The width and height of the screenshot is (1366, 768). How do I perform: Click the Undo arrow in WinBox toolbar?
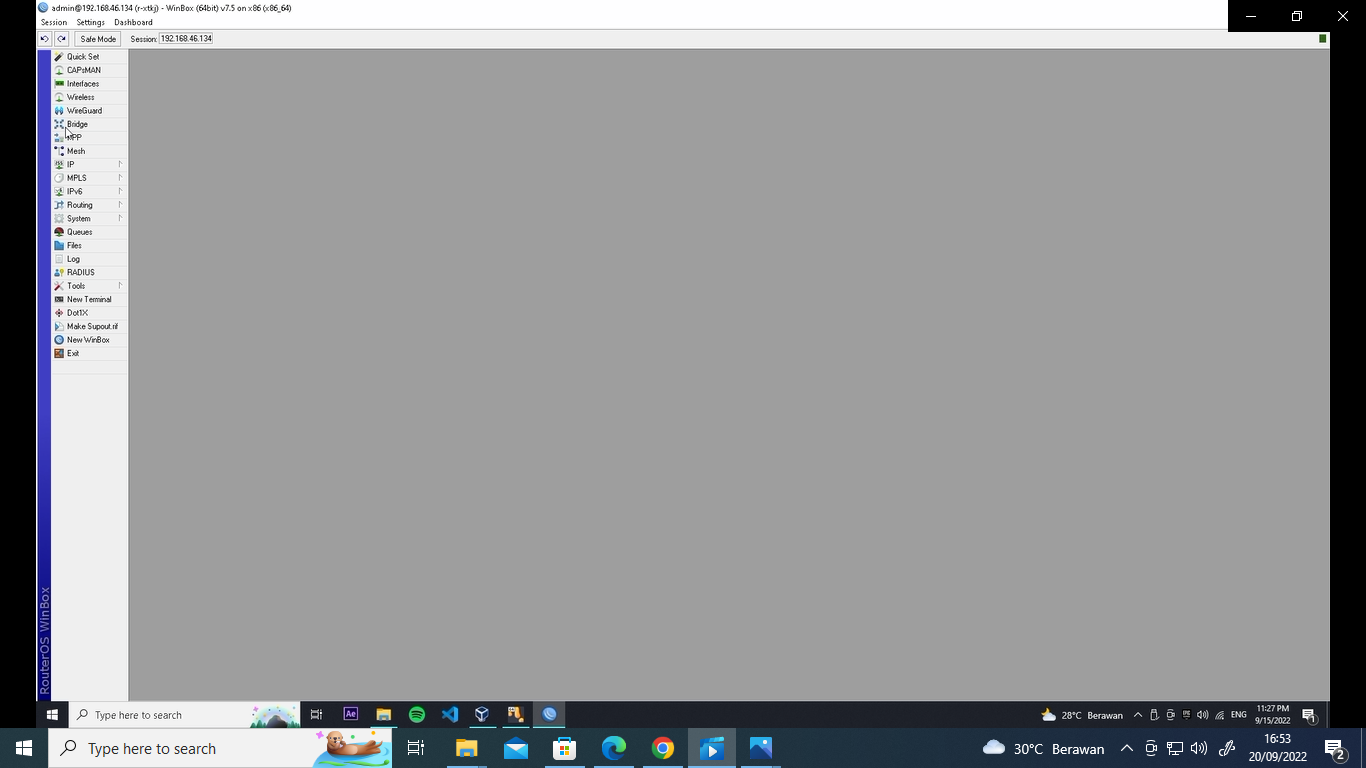click(x=44, y=39)
